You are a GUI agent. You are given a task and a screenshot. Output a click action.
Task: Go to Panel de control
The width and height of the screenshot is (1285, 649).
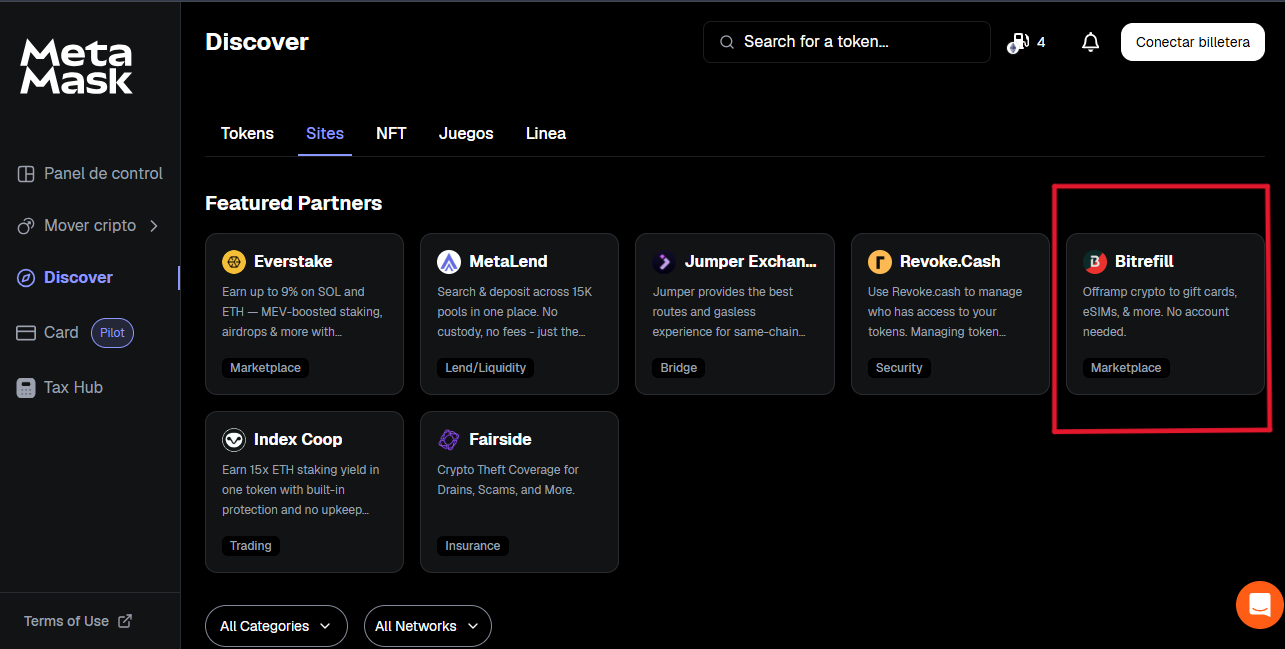tap(102, 174)
